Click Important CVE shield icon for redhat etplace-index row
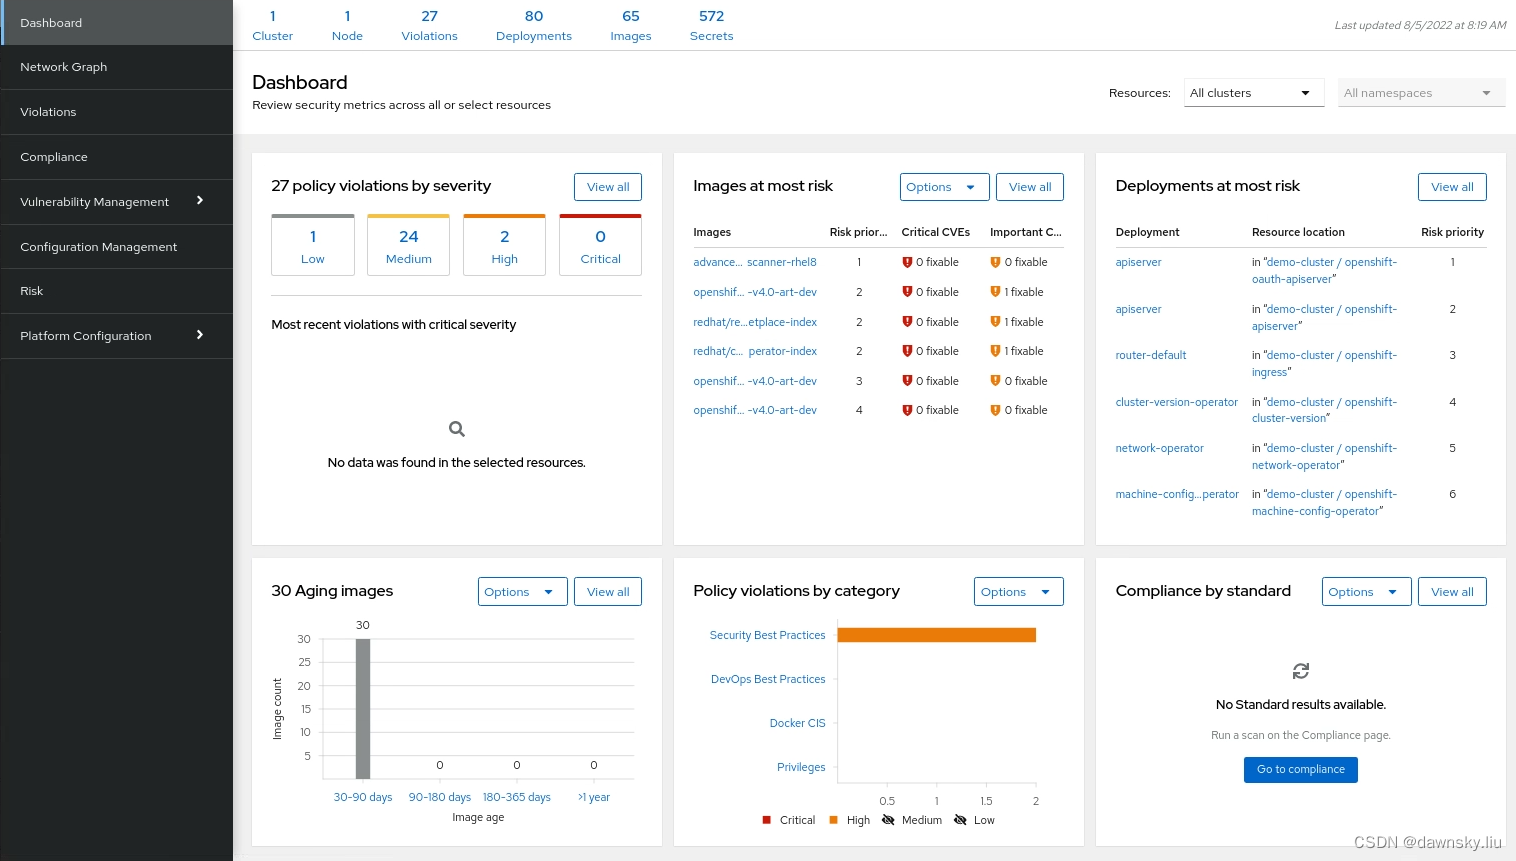This screenshot has width=1516, height=861. (995, 322)
